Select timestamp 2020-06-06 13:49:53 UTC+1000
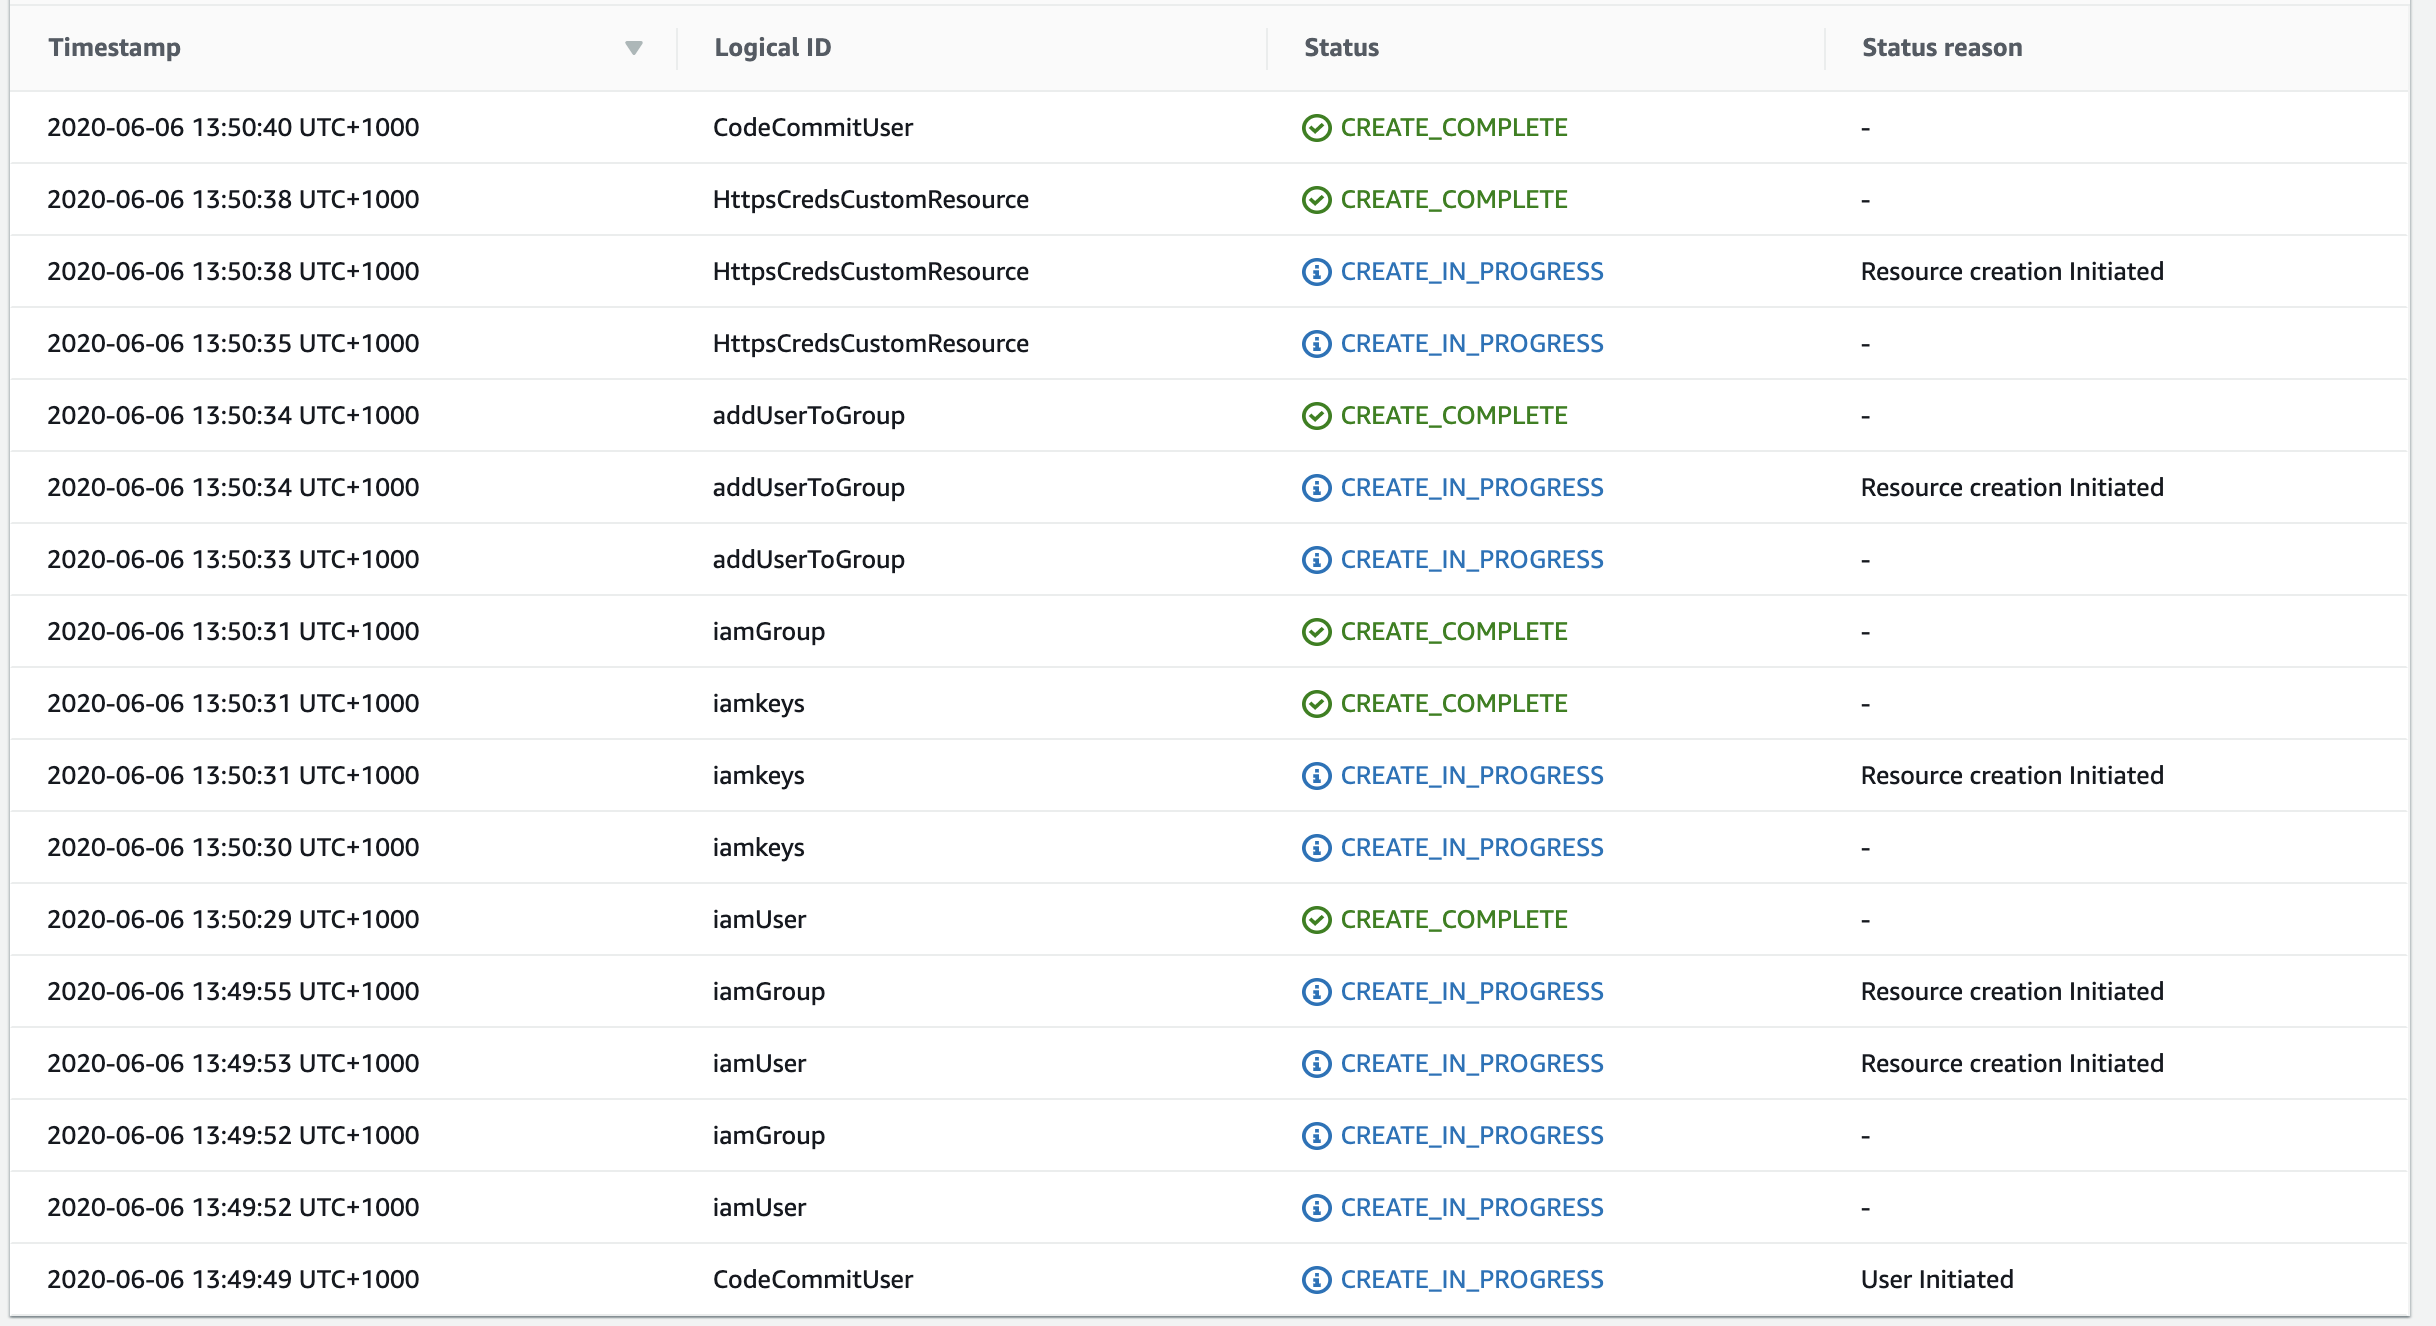Image resolution: width=2436 pixels, height=1326 pixels. pos(233,1064)
